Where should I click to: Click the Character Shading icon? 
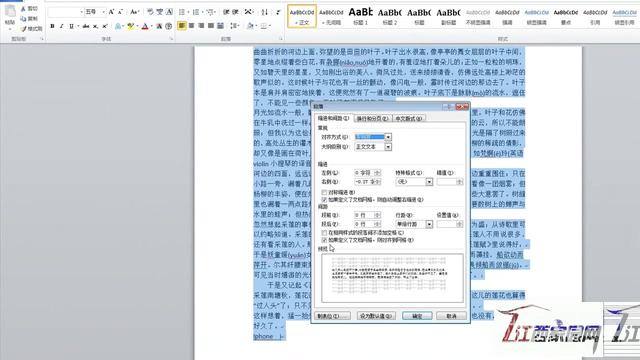[x=159, y=26]
